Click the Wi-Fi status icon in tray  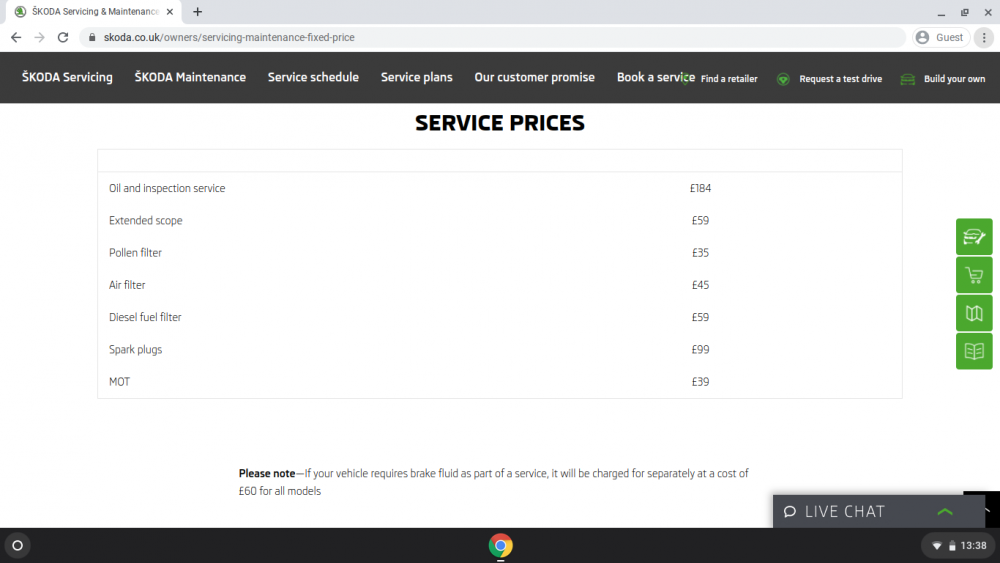[x=937, y=546]
